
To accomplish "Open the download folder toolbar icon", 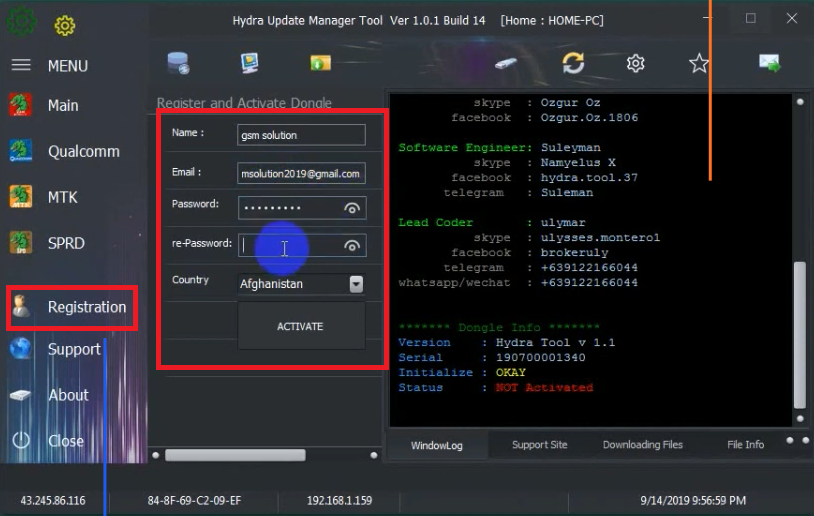I will click(x=320, y=63).
